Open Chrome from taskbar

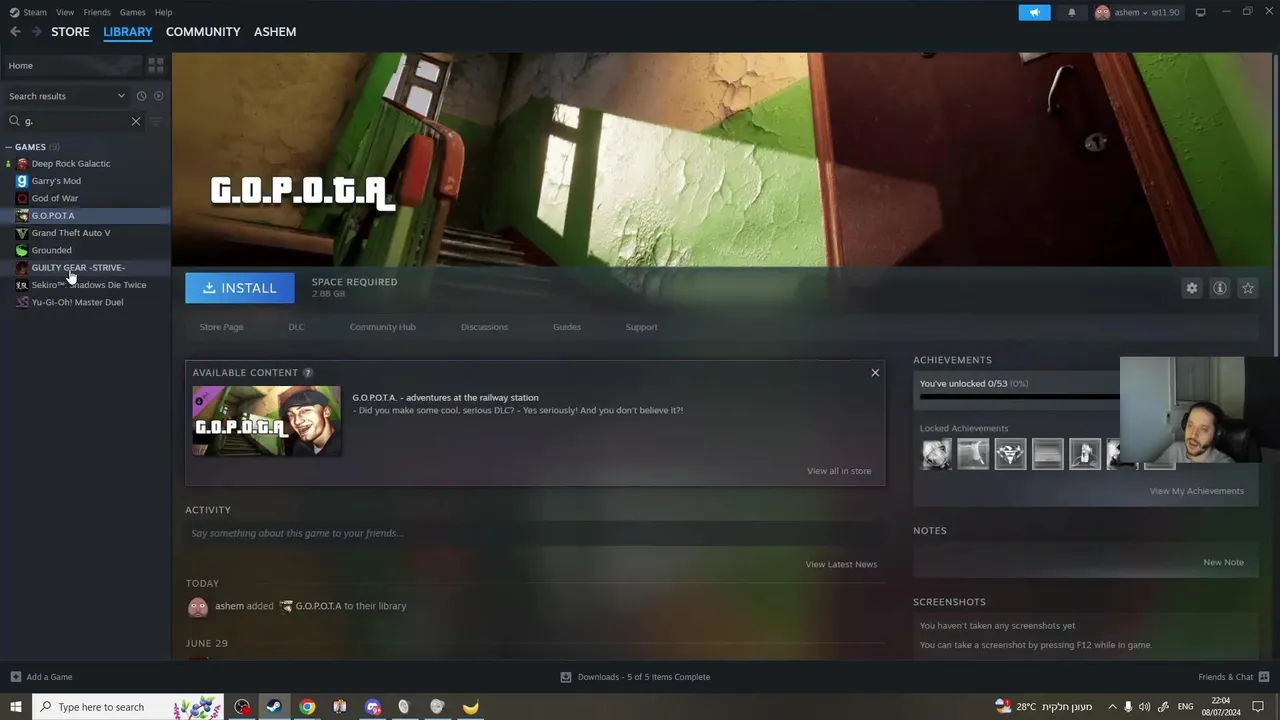coord(307,707)
